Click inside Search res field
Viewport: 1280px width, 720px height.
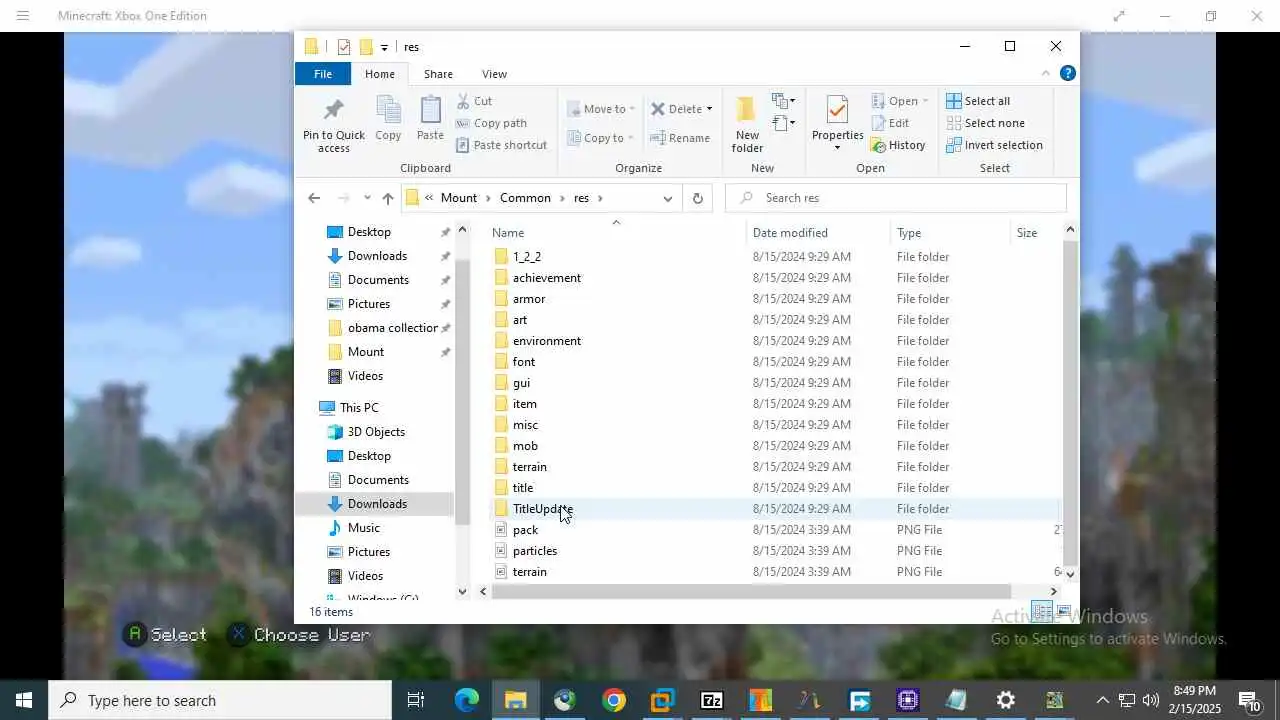[x=896, y=198]
